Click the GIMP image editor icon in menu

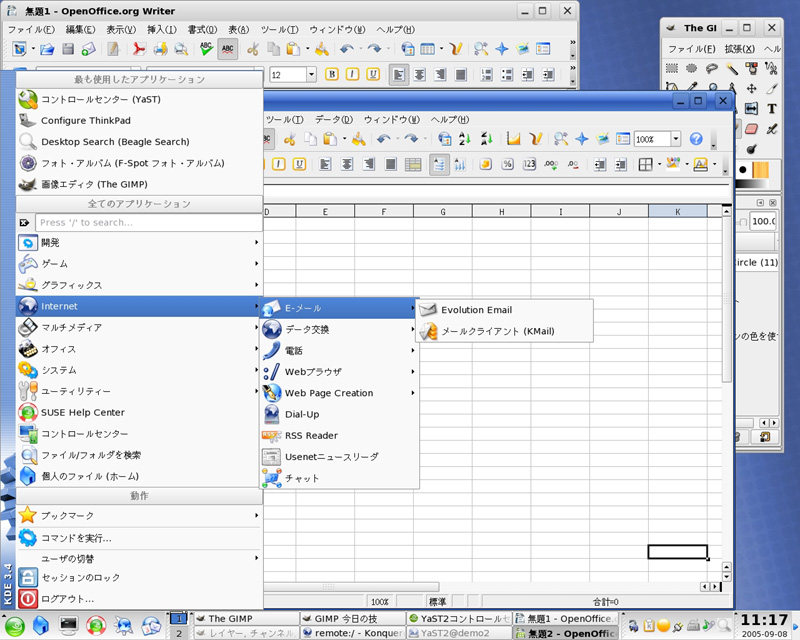pyautogui.click(x=28, y=184)
